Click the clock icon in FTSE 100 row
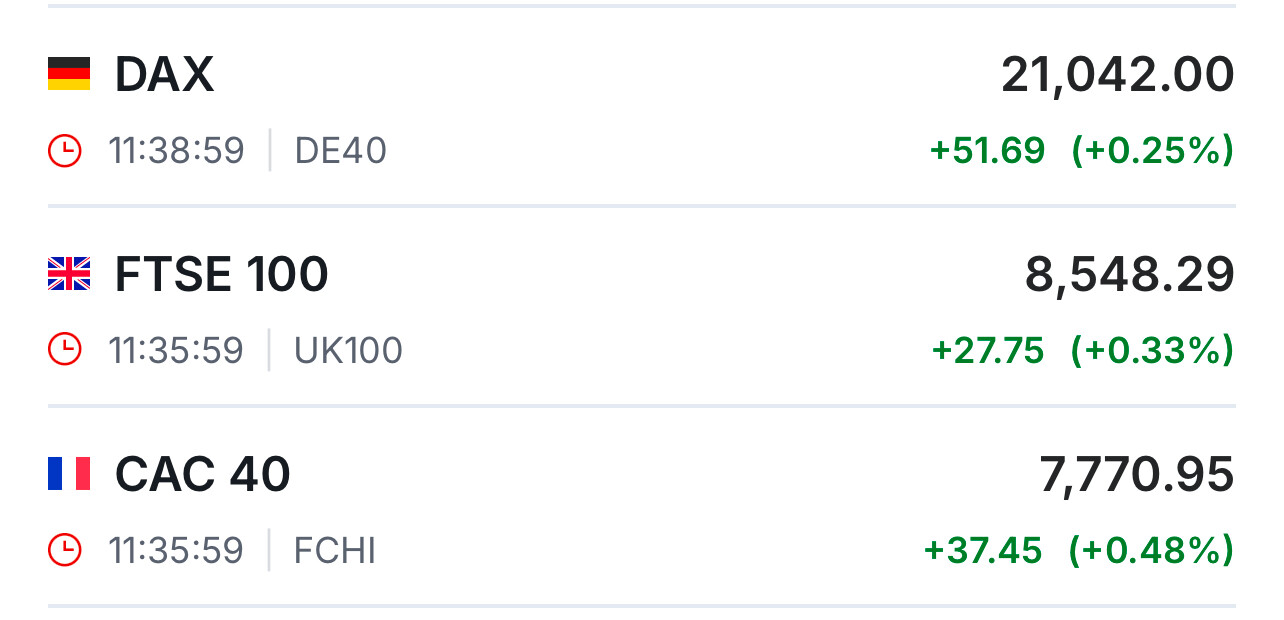 [65, 350]
